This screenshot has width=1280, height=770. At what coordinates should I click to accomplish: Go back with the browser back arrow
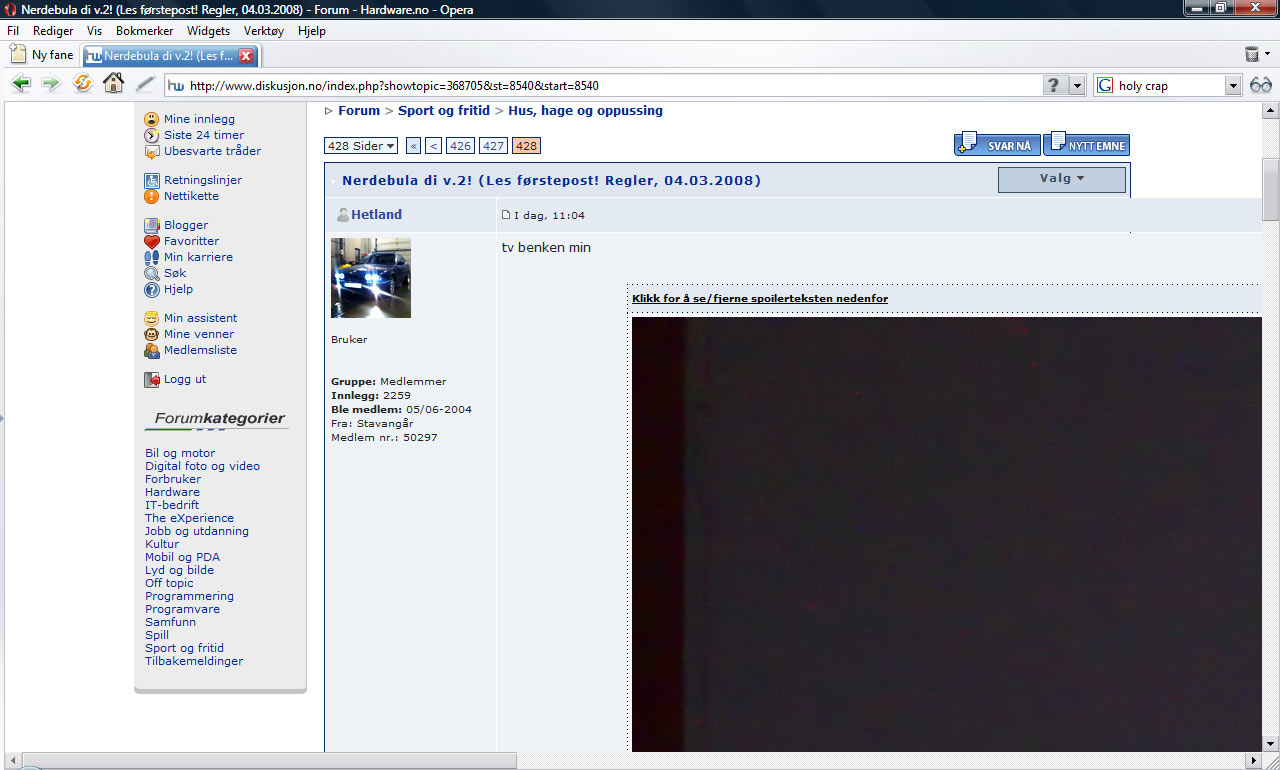21,84
